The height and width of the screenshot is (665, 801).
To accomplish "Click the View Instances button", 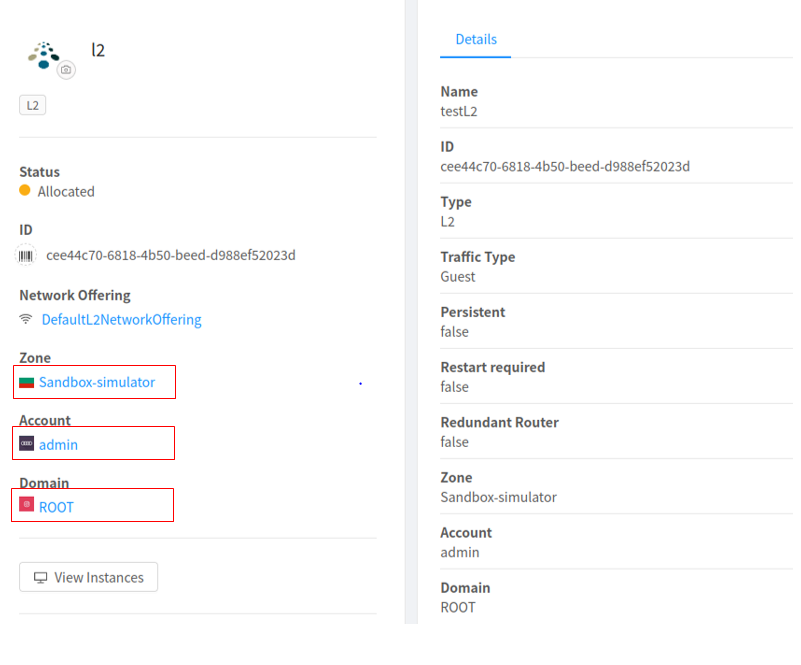I will 88,577.
